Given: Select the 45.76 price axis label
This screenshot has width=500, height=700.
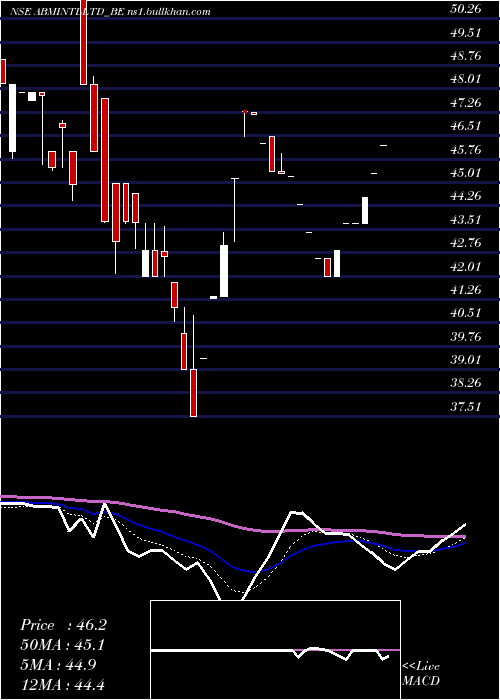Looking at the screenshot, I should coord(465,149).
